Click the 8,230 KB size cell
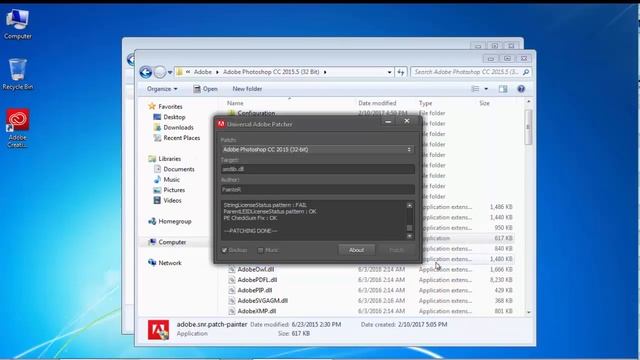Image resolution: width=640 pixels, height=360 pixels. pos(500,280)
